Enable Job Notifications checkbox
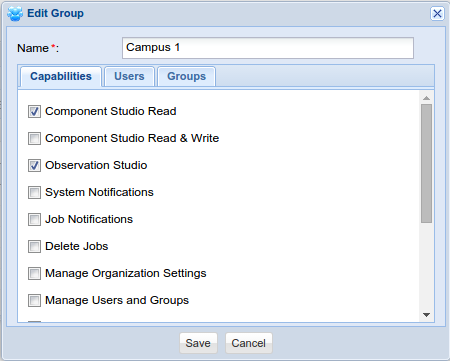Image resolution: width=450 pixels, height=361 pixels. 34,219
